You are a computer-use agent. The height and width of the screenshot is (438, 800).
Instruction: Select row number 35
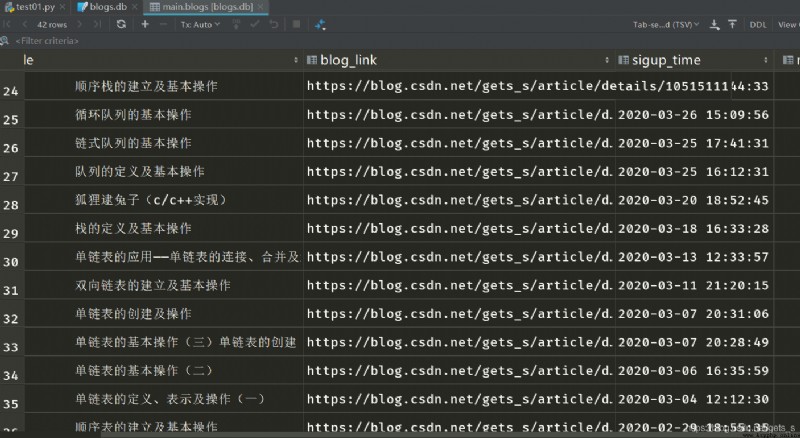11,404
